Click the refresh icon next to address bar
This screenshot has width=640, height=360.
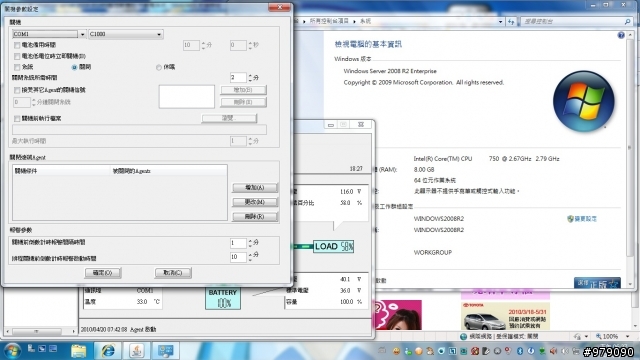click(x=511, y=22)
